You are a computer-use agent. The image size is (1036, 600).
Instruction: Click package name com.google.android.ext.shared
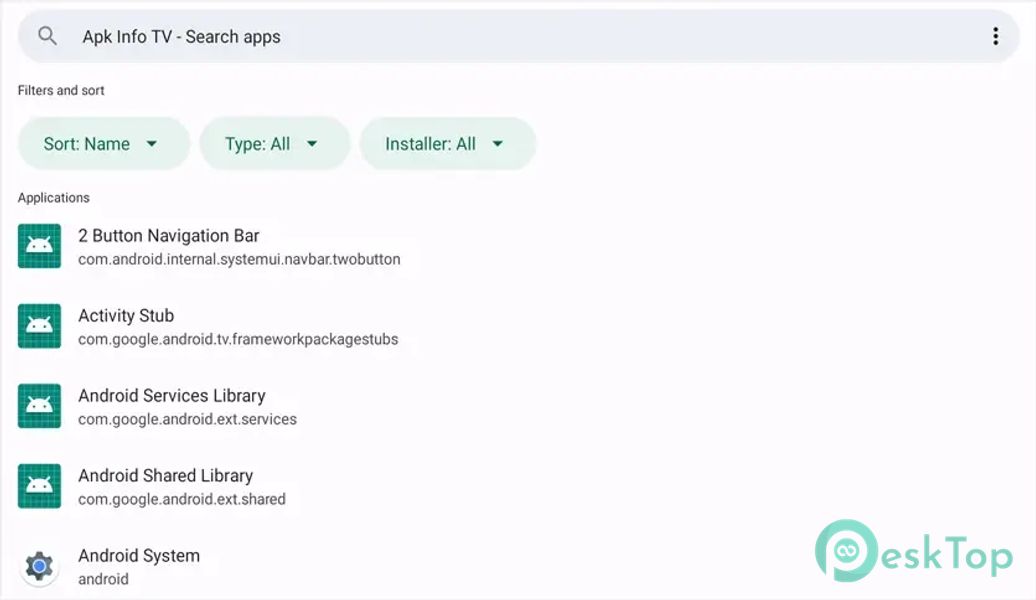click(x=182, y=499)
